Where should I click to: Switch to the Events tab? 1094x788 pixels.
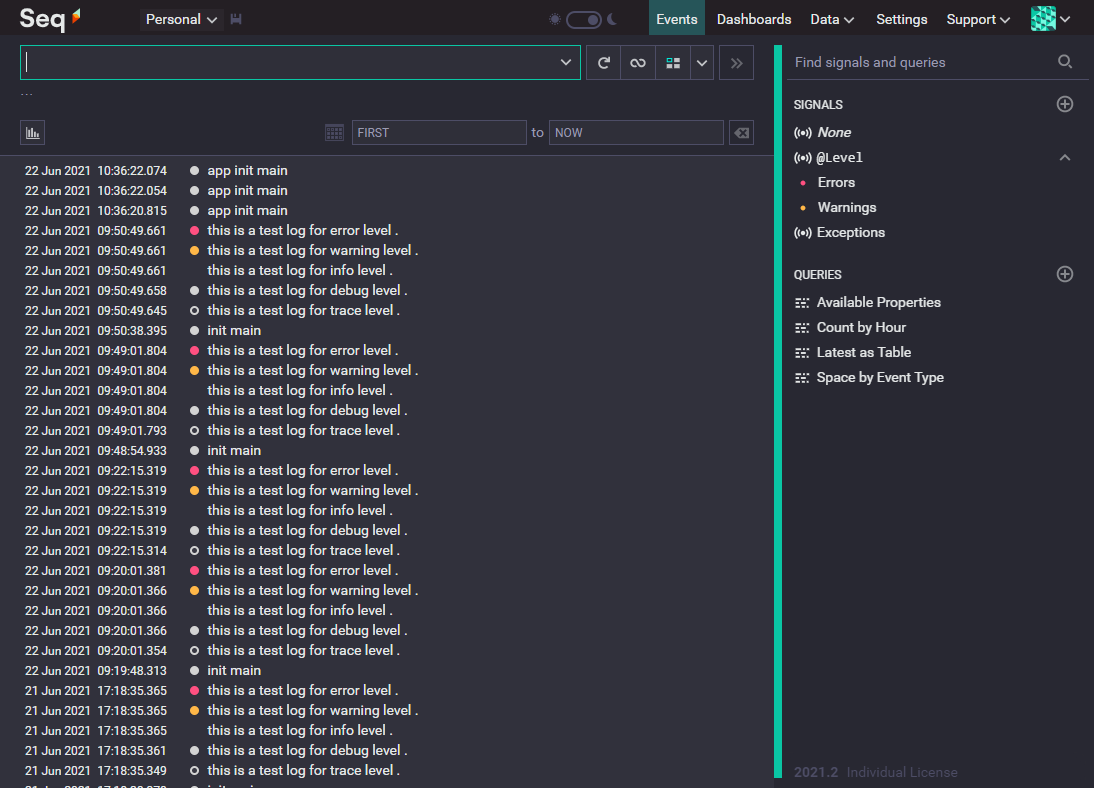(x=676, y=19)
